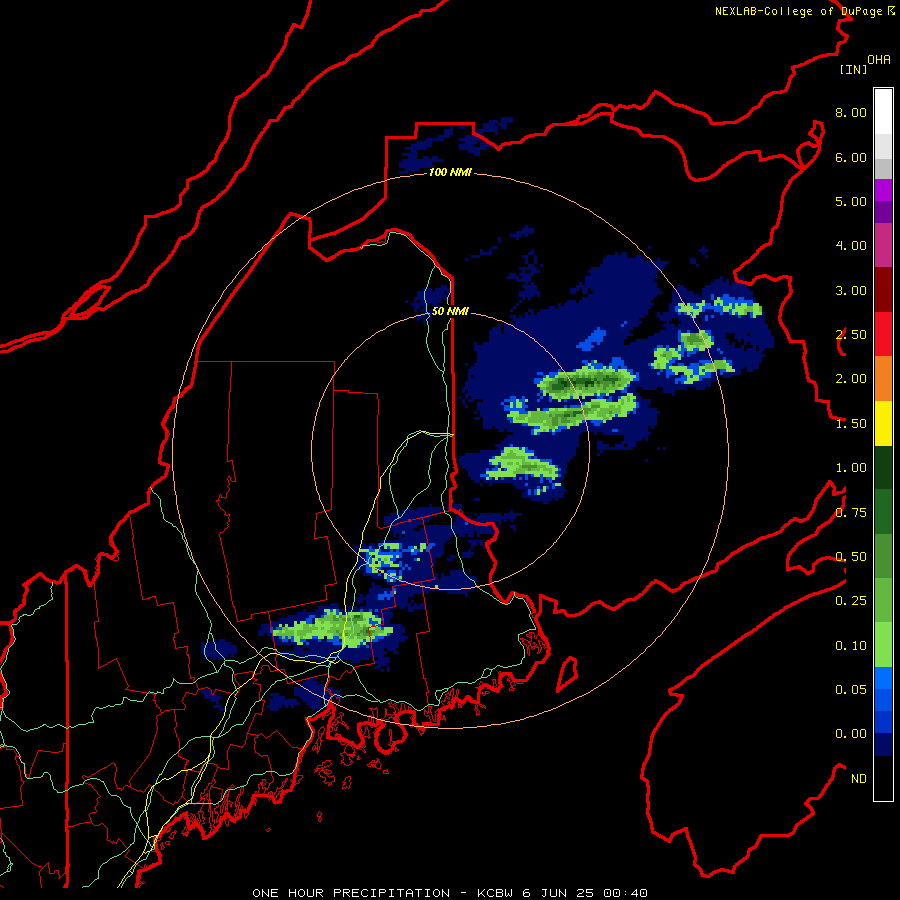Screen dimensions: 900x900
Task: Click the 50 NMI range ring label
Action: click(450, 311)
